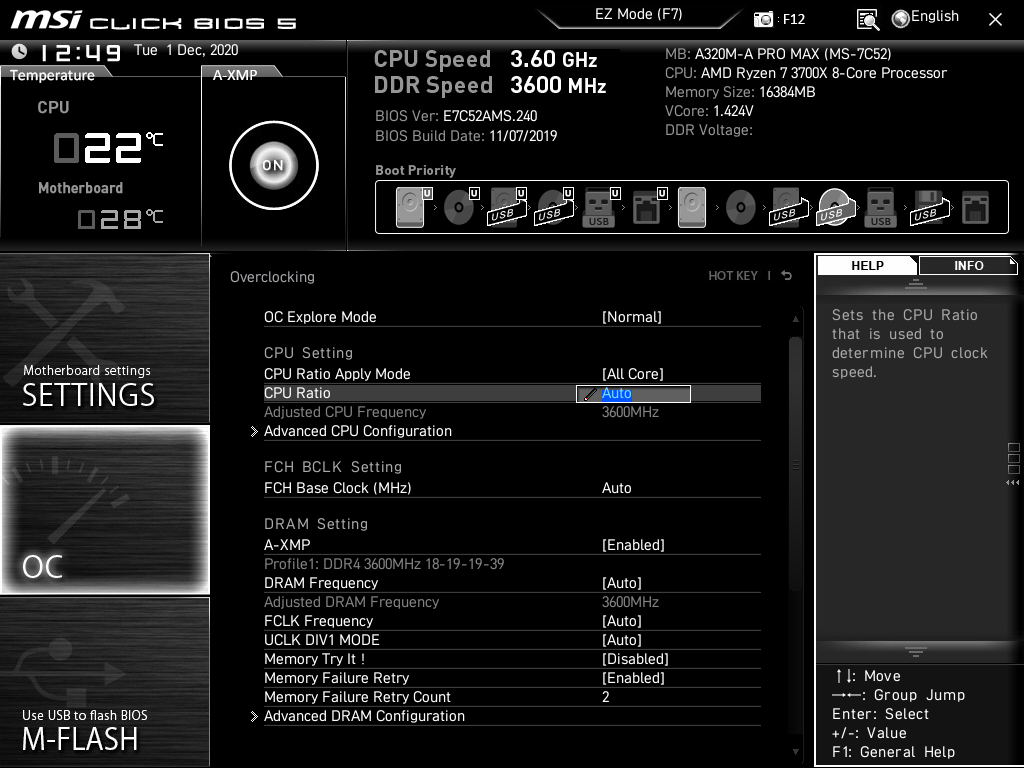Select the legacy USB key boot device
The image size is (1024, 768).
coord(880,207)
